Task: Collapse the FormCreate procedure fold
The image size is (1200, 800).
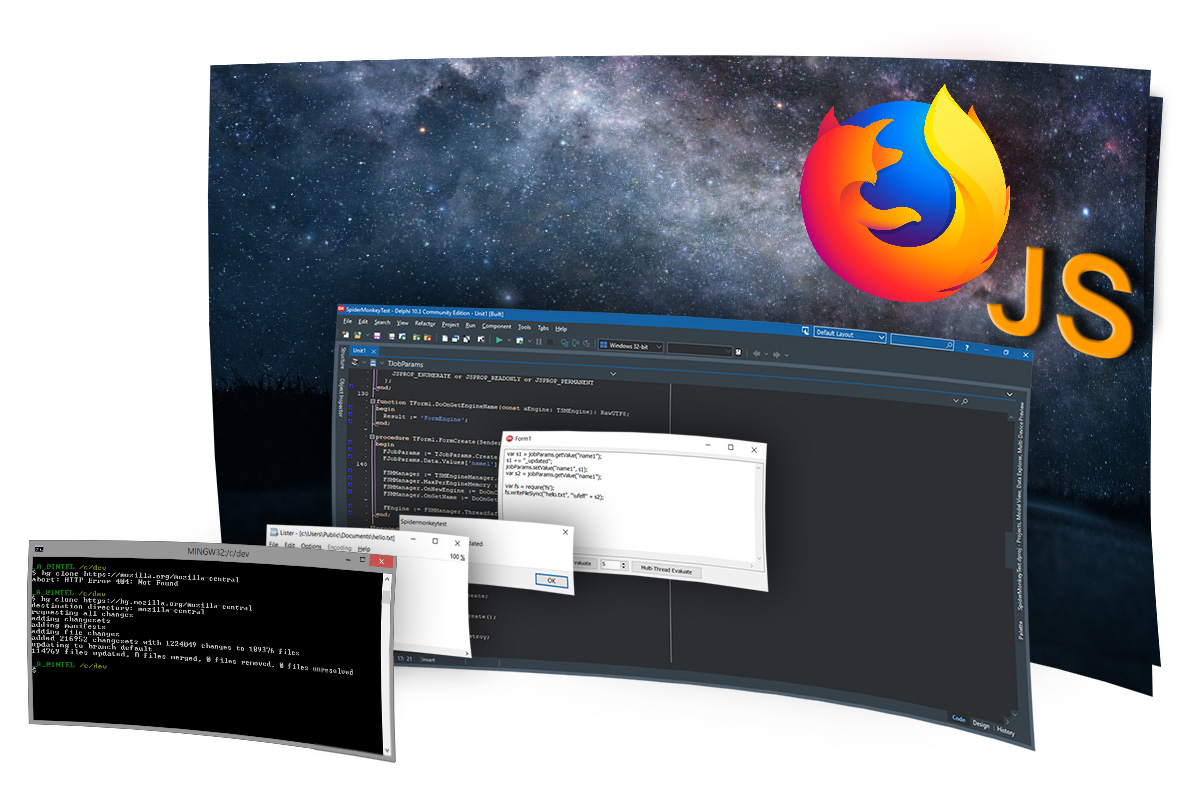Action: [371, 437]
